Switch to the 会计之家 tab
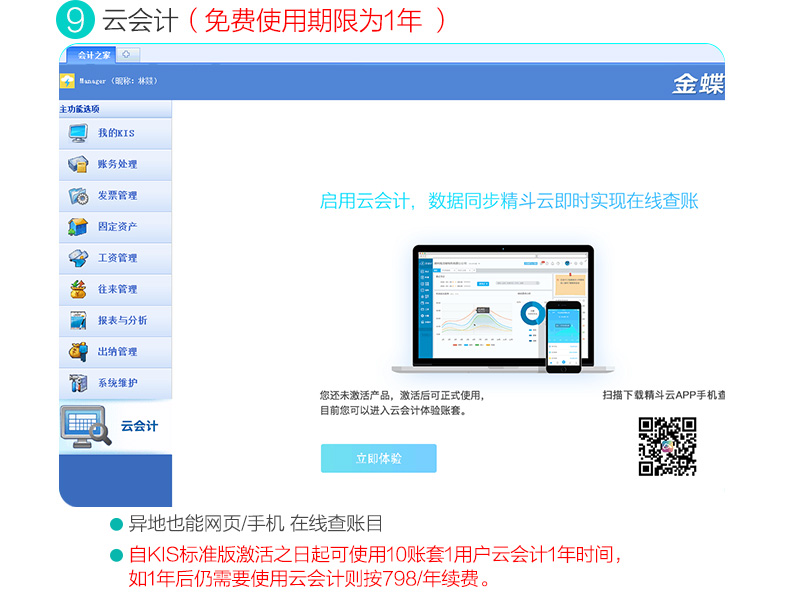 pos(93,55)
